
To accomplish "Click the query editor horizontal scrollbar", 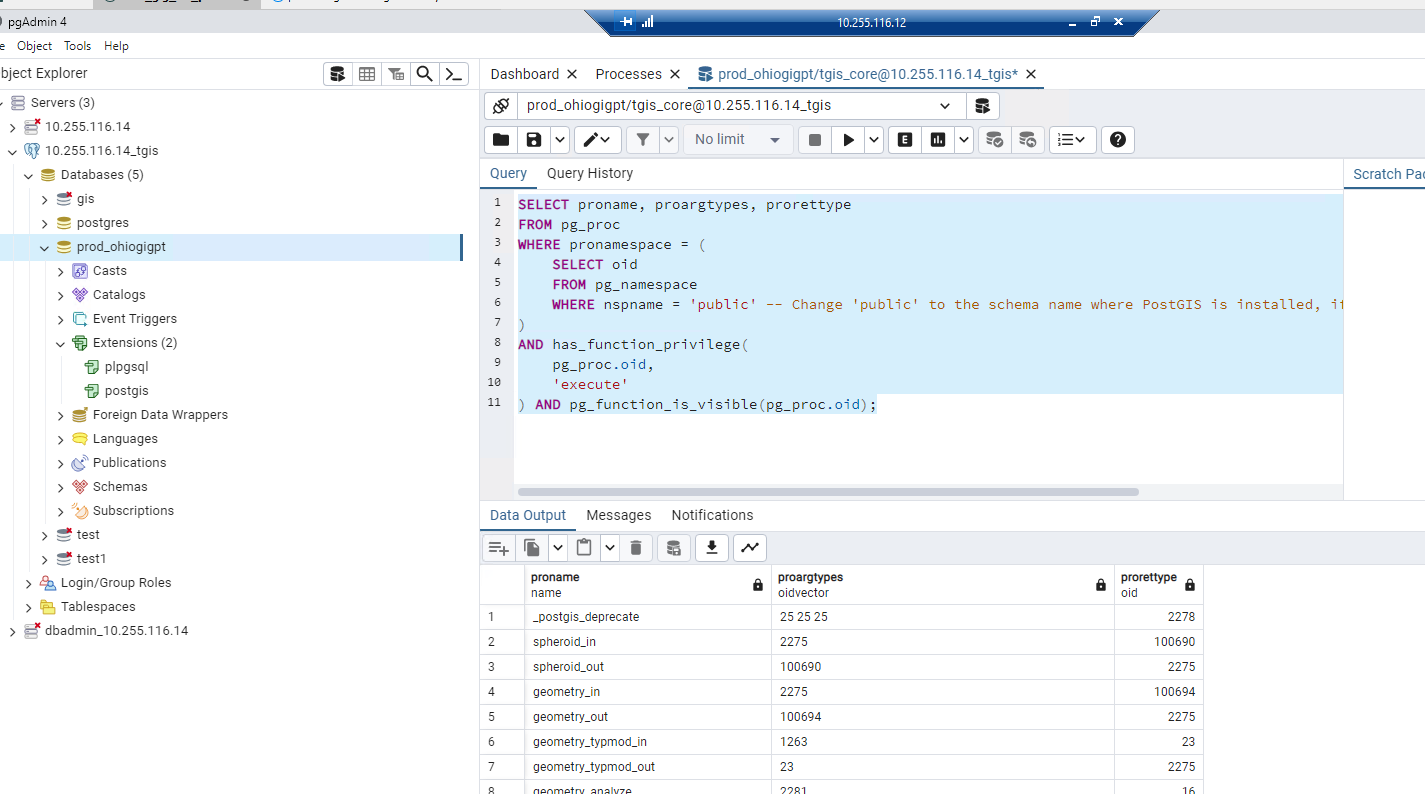I will [x=828, y=492].
